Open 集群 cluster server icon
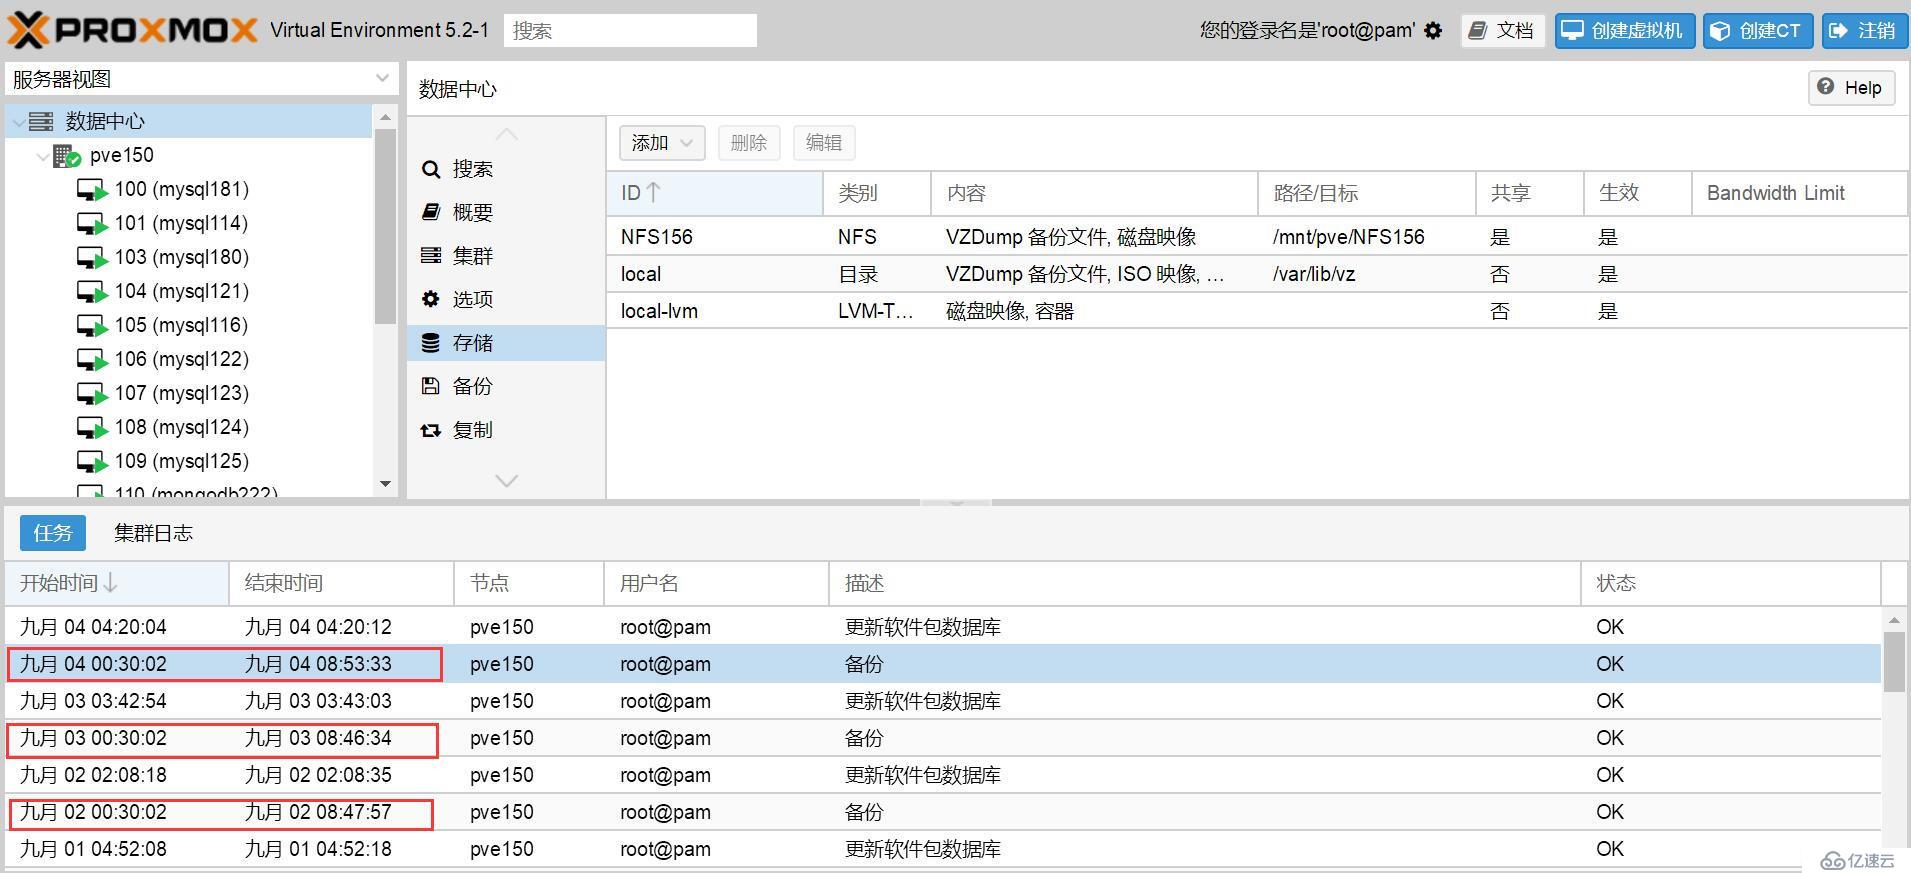 (x=431, y=256)
